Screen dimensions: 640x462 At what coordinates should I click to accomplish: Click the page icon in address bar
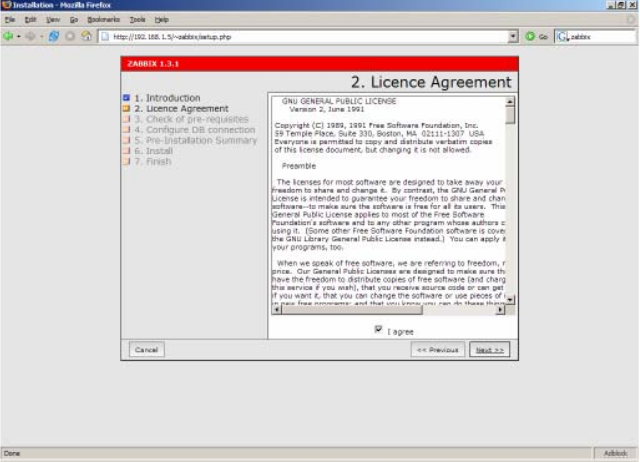[x=105, y=37]
